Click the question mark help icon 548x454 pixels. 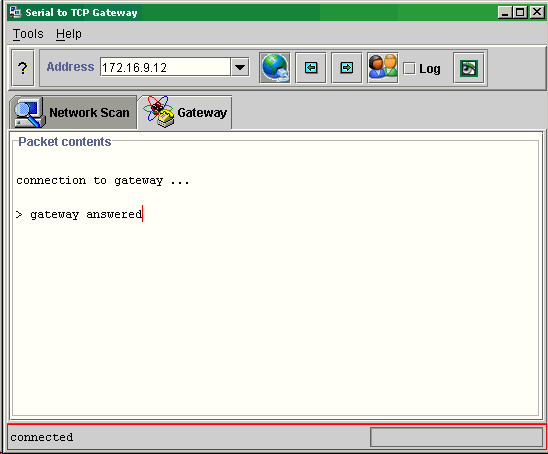pos(23,68)
